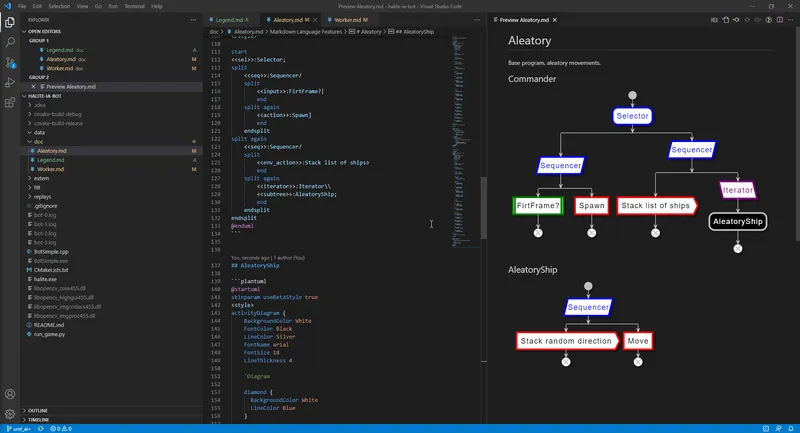This screenshot has width=800, height=433.
Task: Open Source Control view in activity bar
Action: [10, 63]
